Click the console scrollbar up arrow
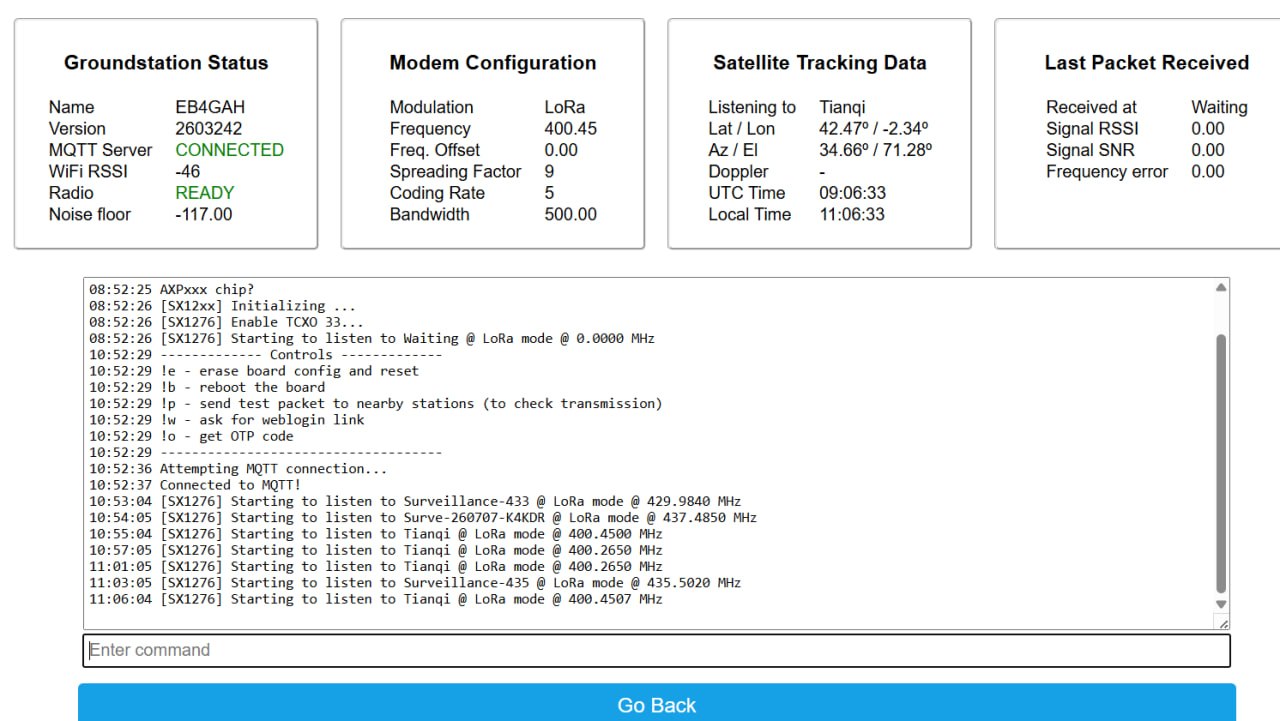The width and height of the screenshot is (1280, 721). point(1221,288)
